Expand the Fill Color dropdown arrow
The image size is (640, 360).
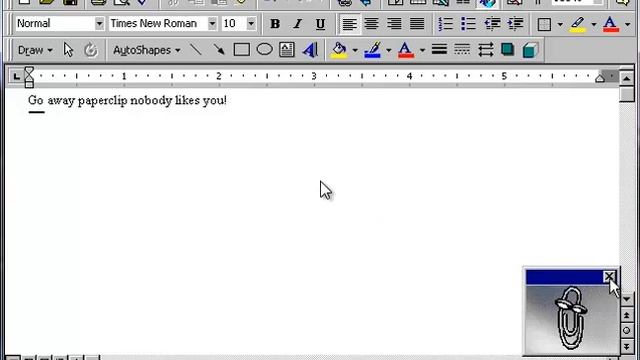click(355, 51)
